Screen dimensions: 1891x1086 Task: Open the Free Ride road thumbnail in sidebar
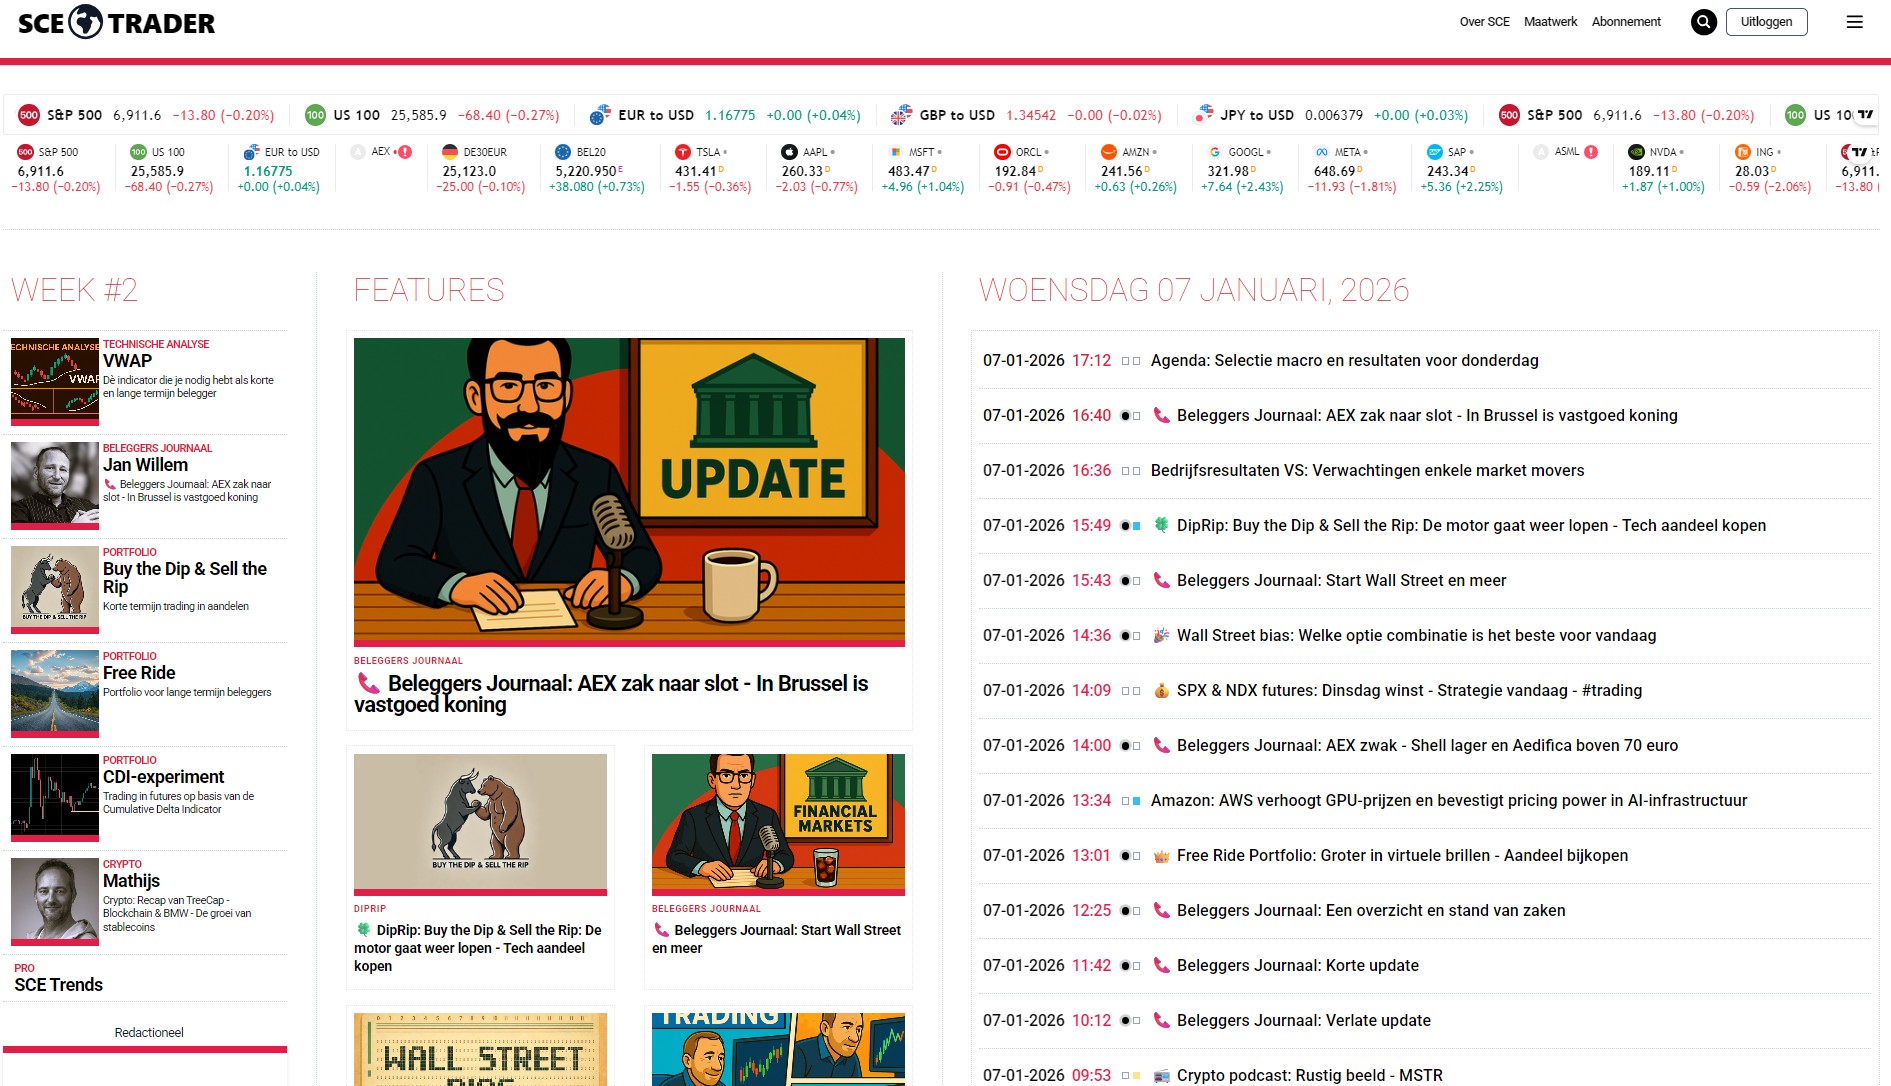[x=55, y=692]
